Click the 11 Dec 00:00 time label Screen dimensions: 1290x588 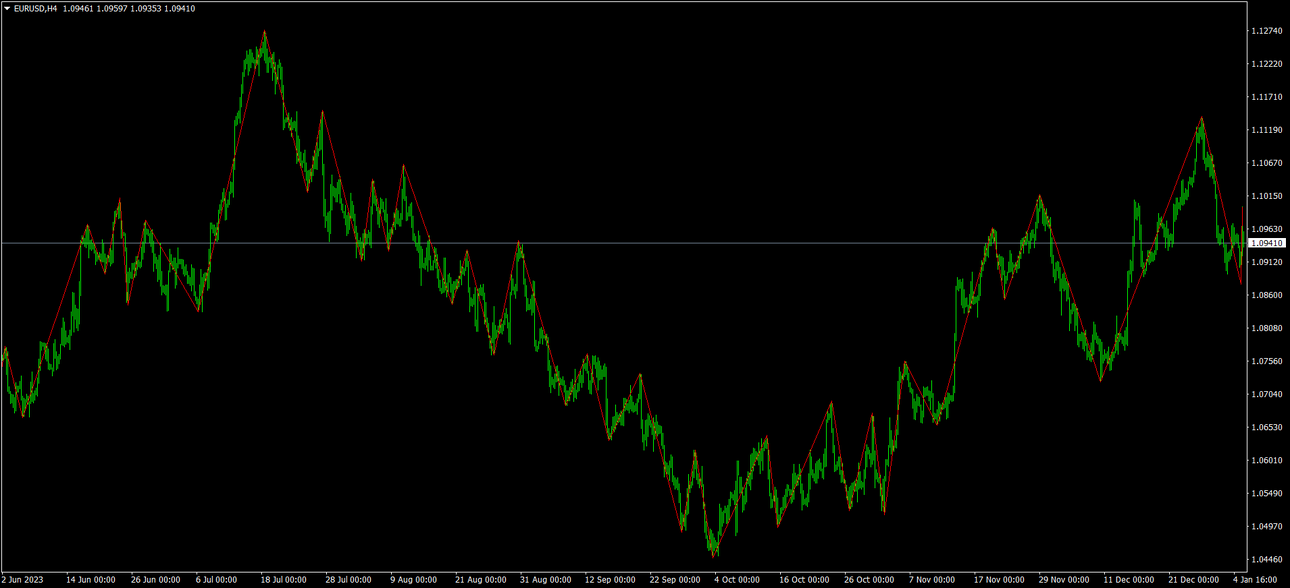(x=1129, y=579)
